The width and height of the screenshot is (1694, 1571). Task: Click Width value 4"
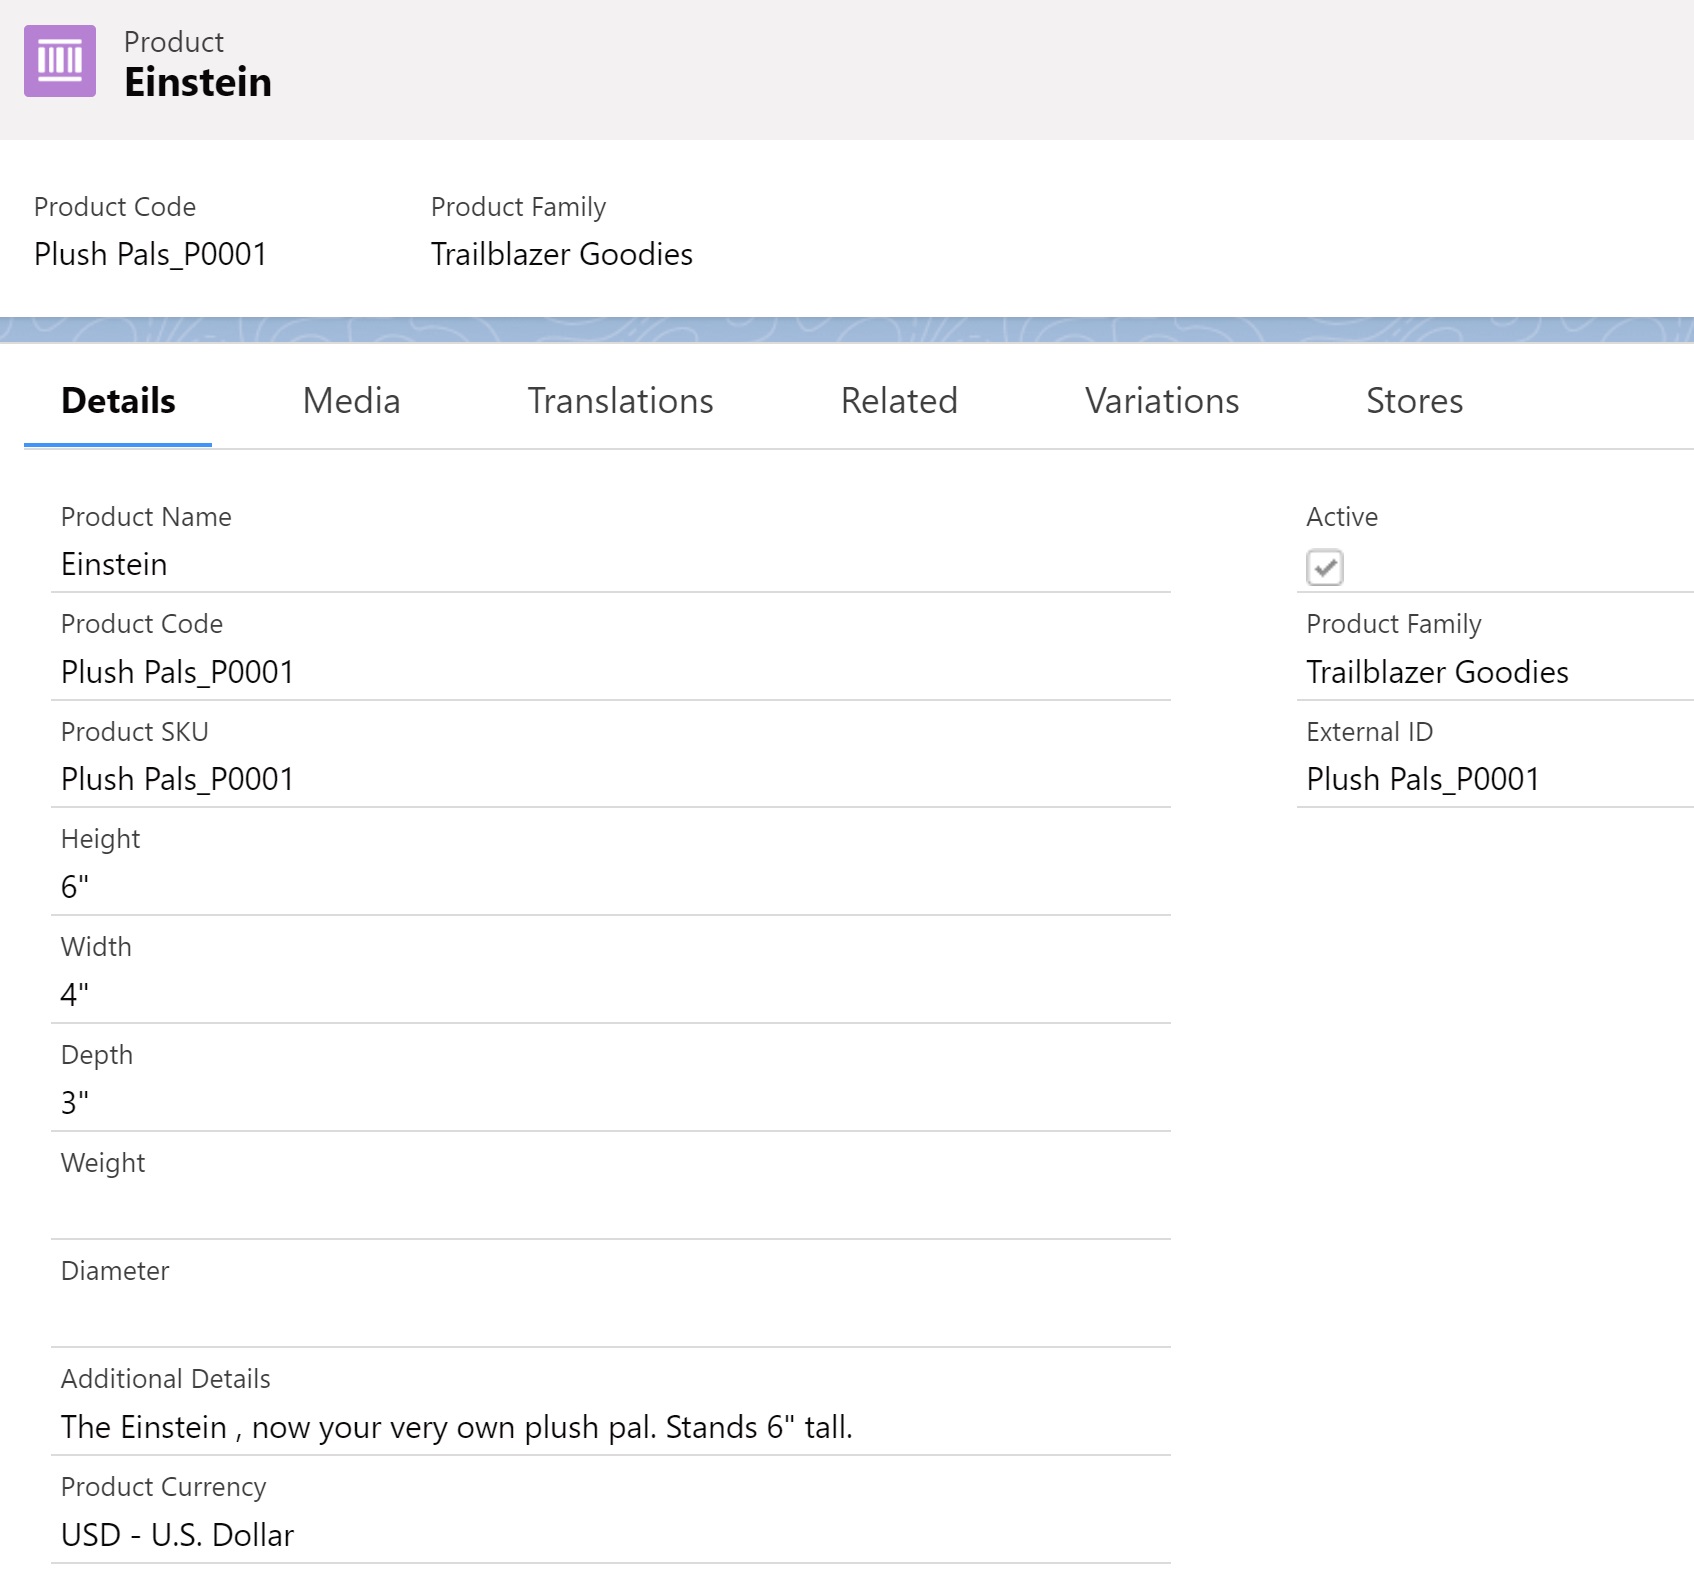pyautogui.click(x=75, y=995)
